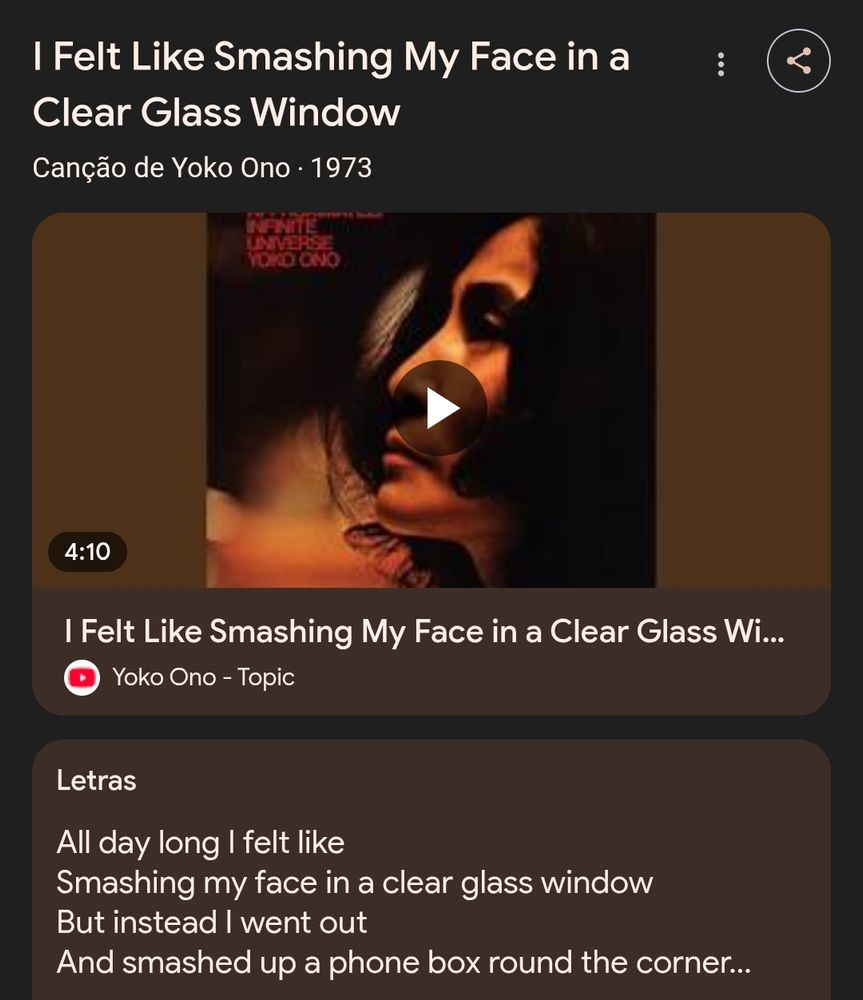The width and height of the screenshot is (863, 1000).
Task: Click the 1973 release year
Action: click(x=341, y=168)
